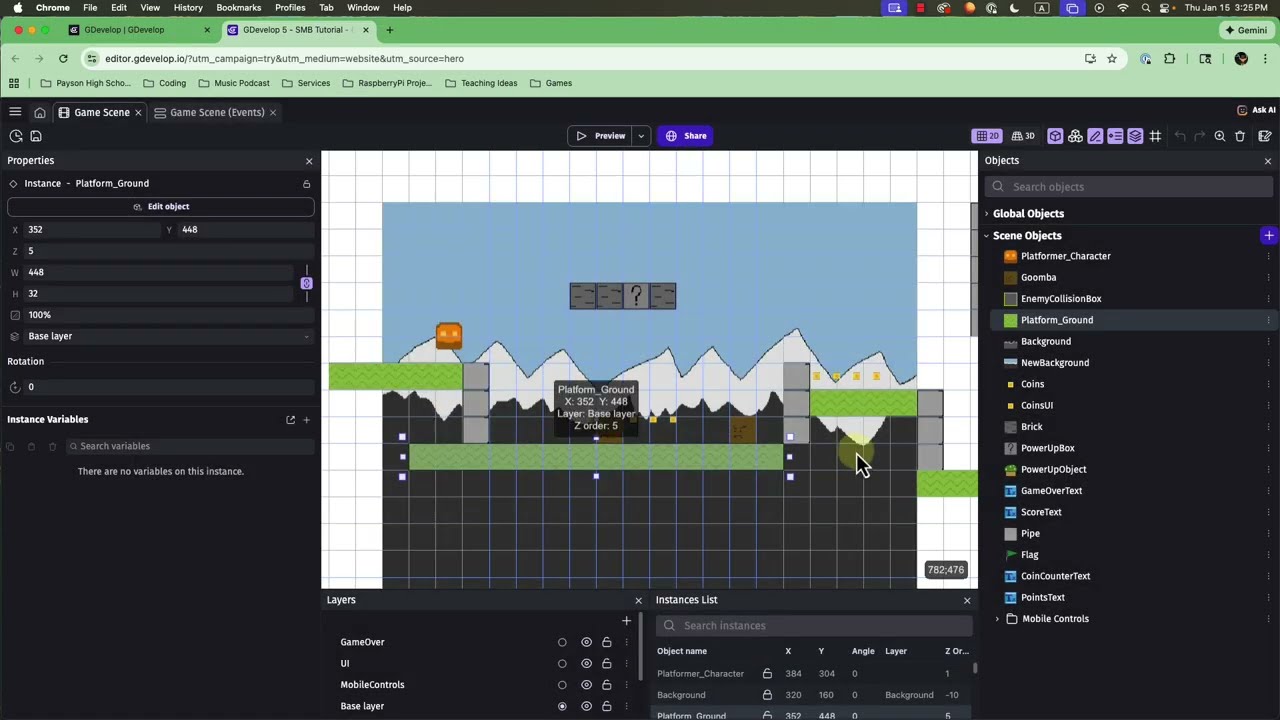Screen dimensions: 1280x720
Task: Add a new layer with plus icon
Action: coord(627,621)
